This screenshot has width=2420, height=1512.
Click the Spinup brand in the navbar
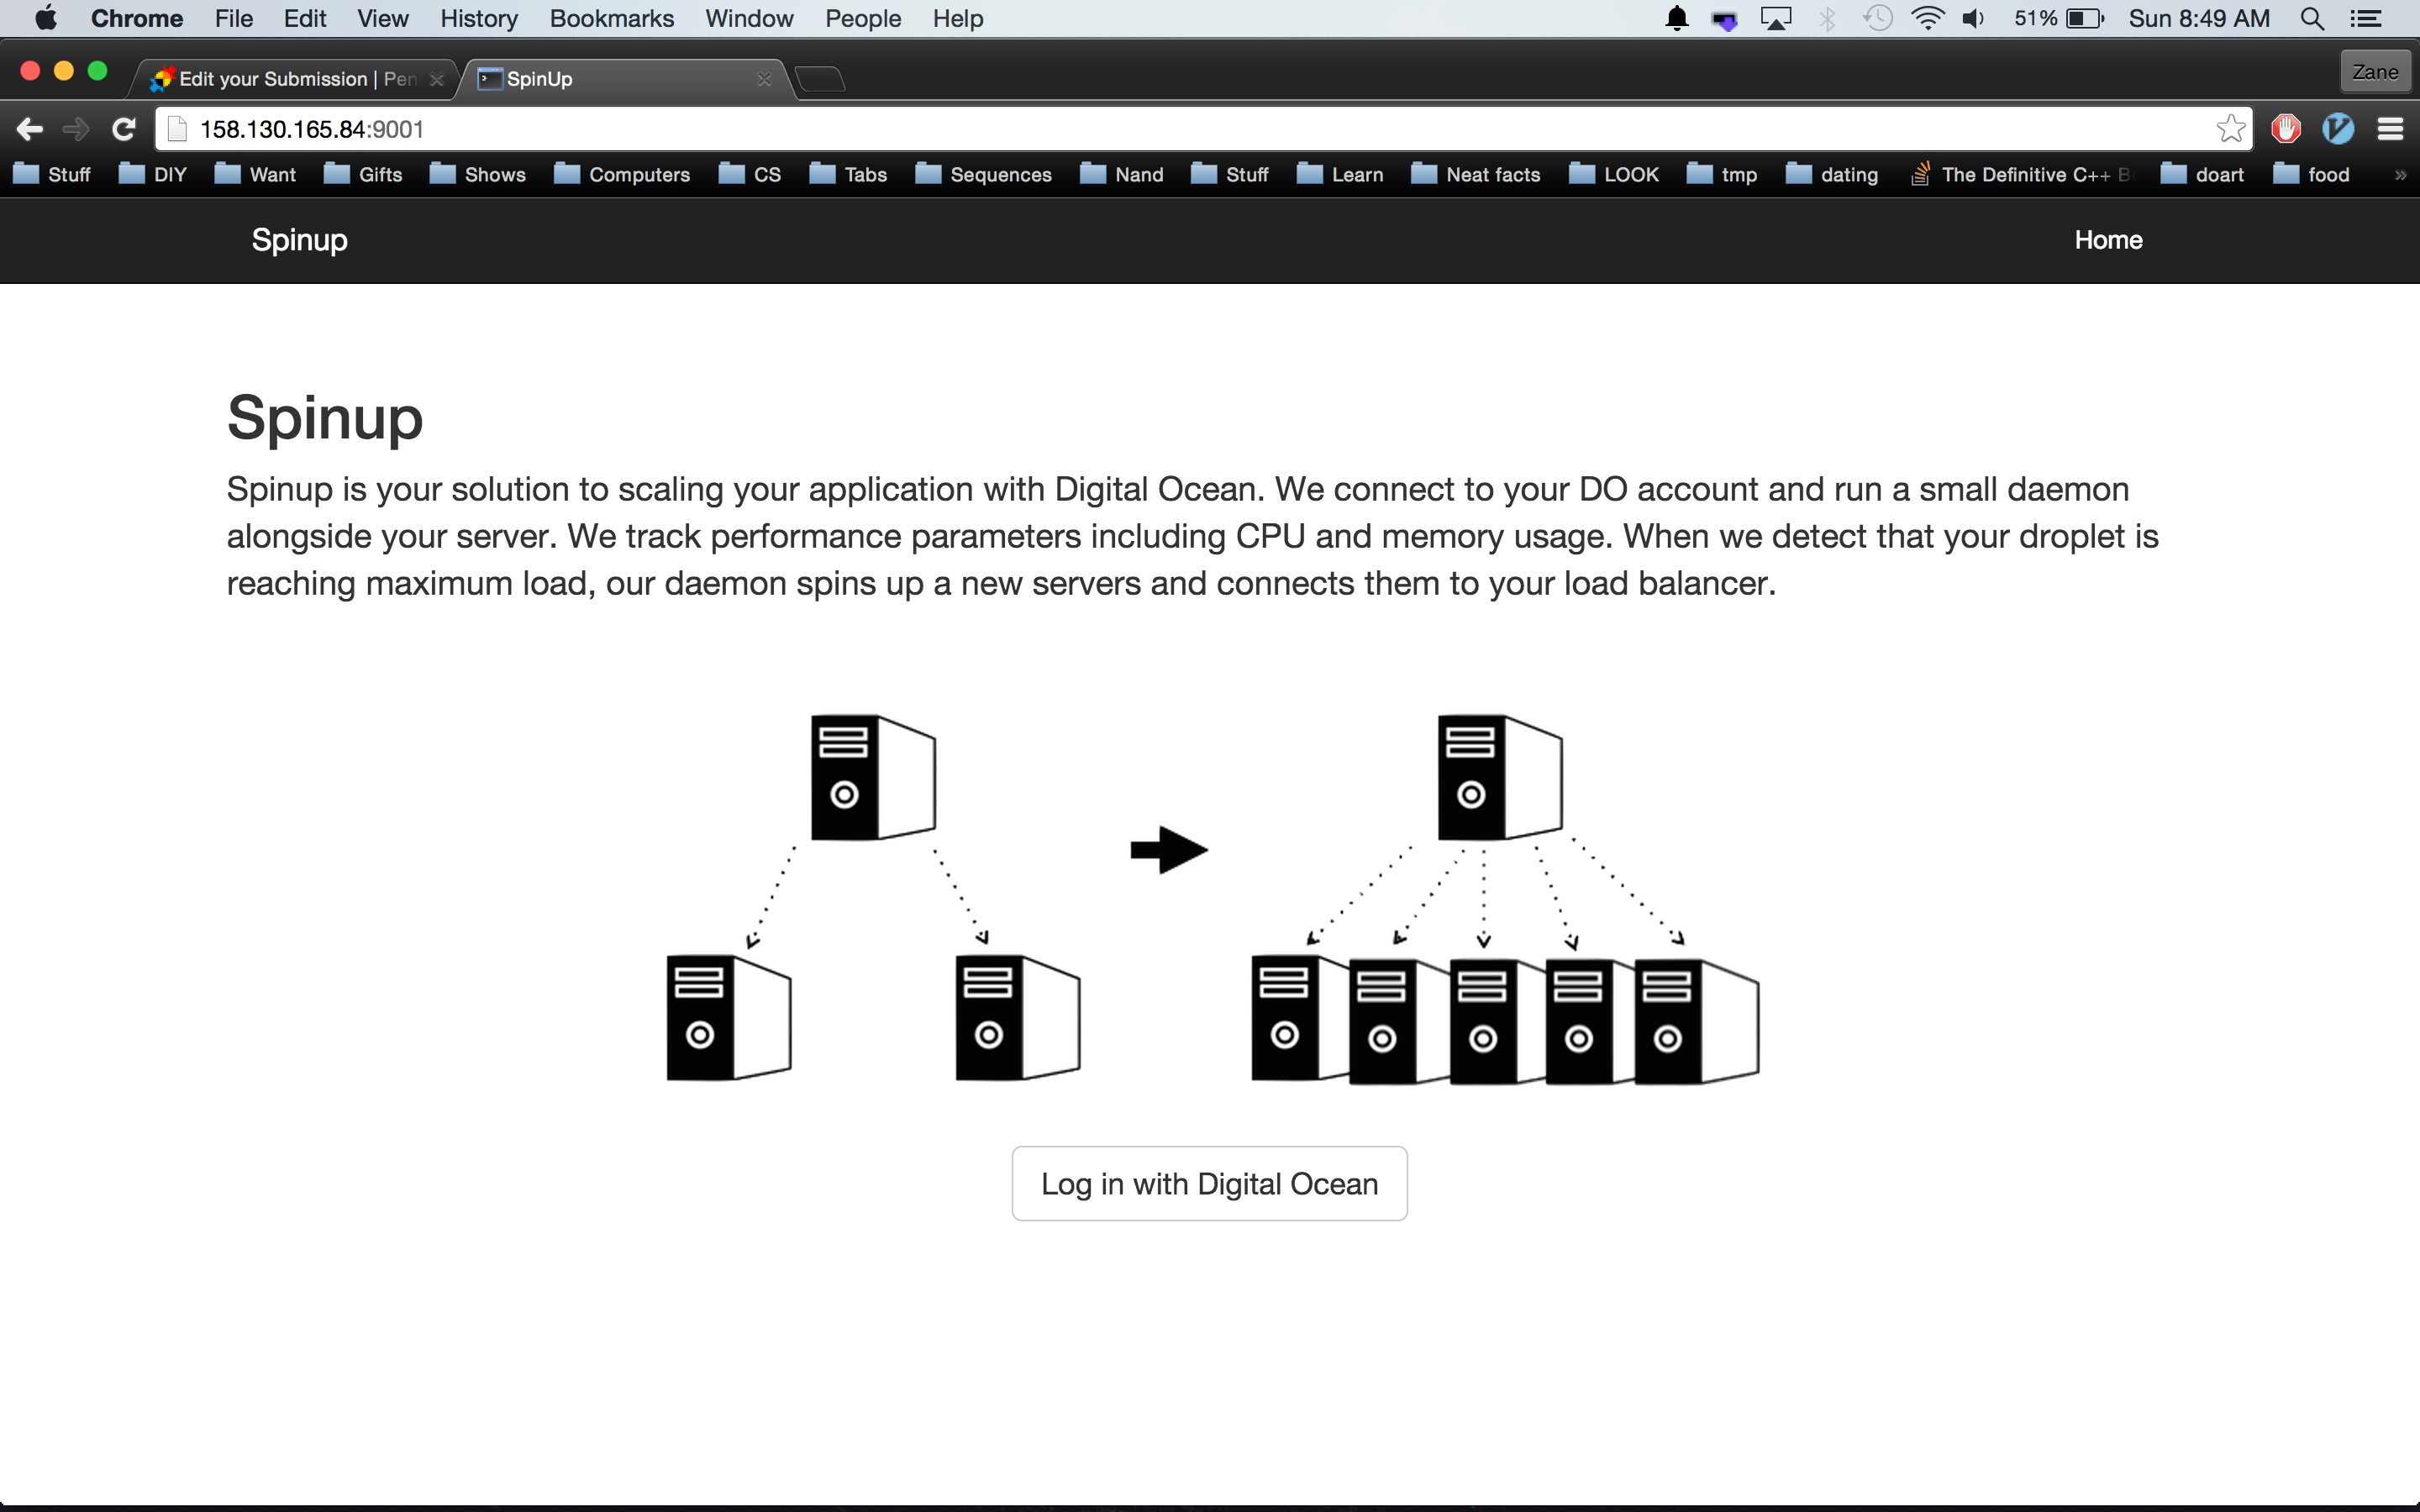point(299,240)
